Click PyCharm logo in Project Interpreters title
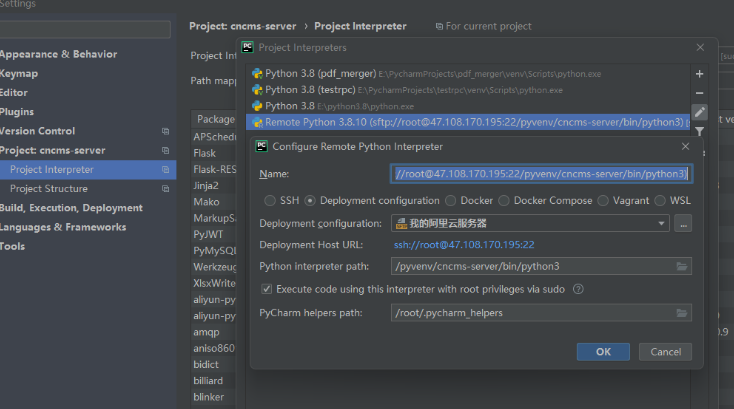This screenshot has width=734, height=409. (247, 47)
